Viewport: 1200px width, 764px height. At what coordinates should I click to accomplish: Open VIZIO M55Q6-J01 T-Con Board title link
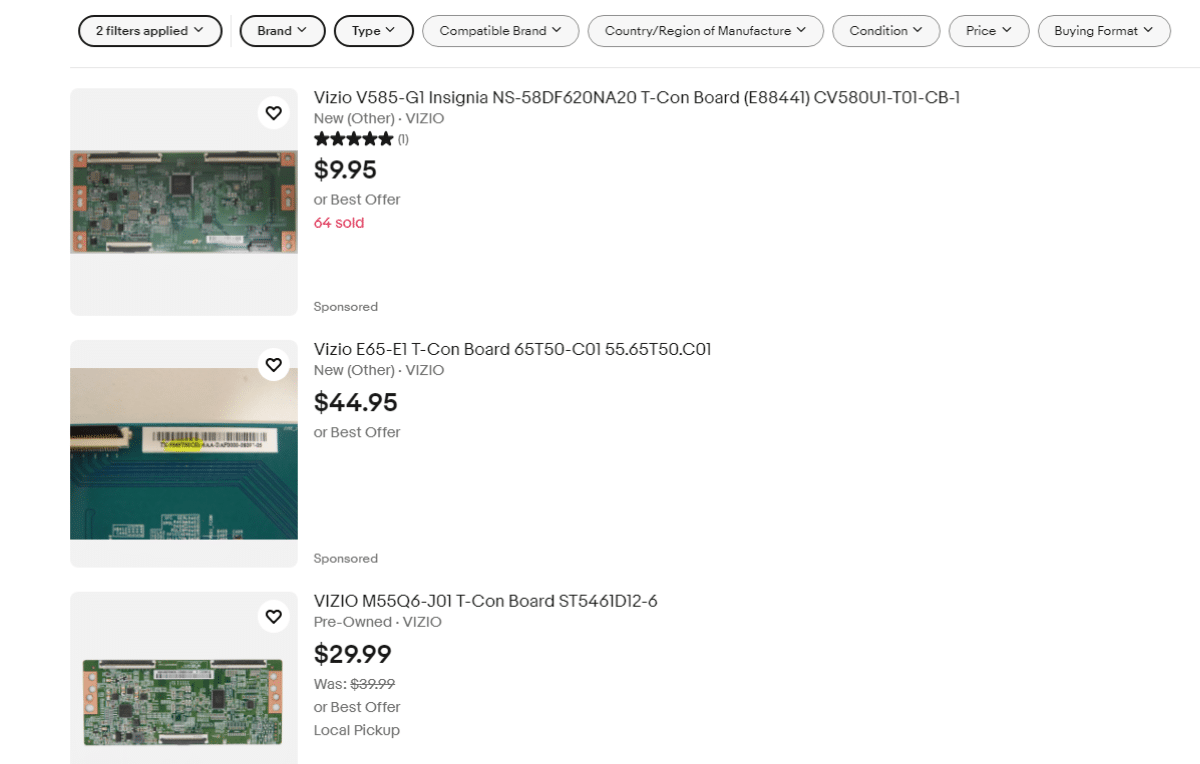[x=485, y=601]
